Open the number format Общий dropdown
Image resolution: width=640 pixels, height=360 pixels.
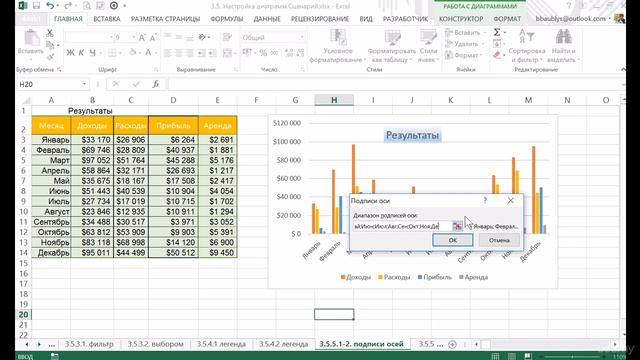[302, 38]
